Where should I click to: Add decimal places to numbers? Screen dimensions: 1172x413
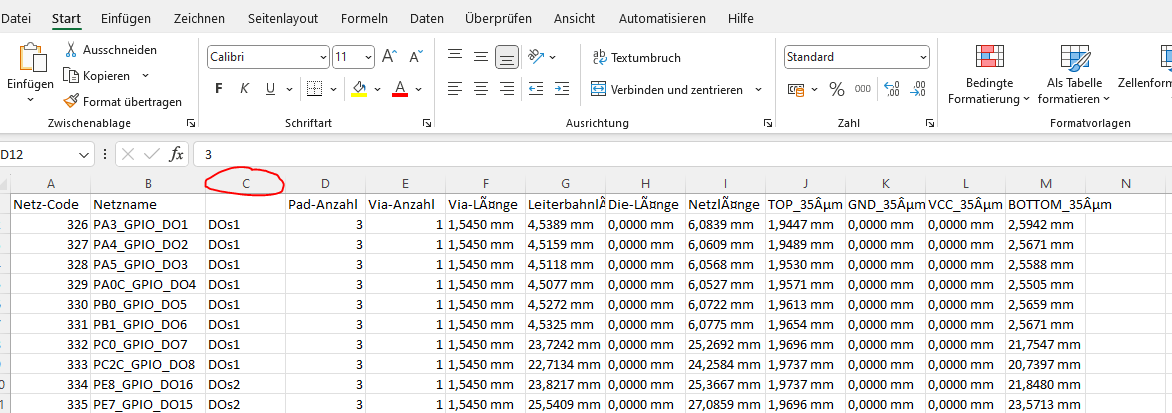pos(891,90)
